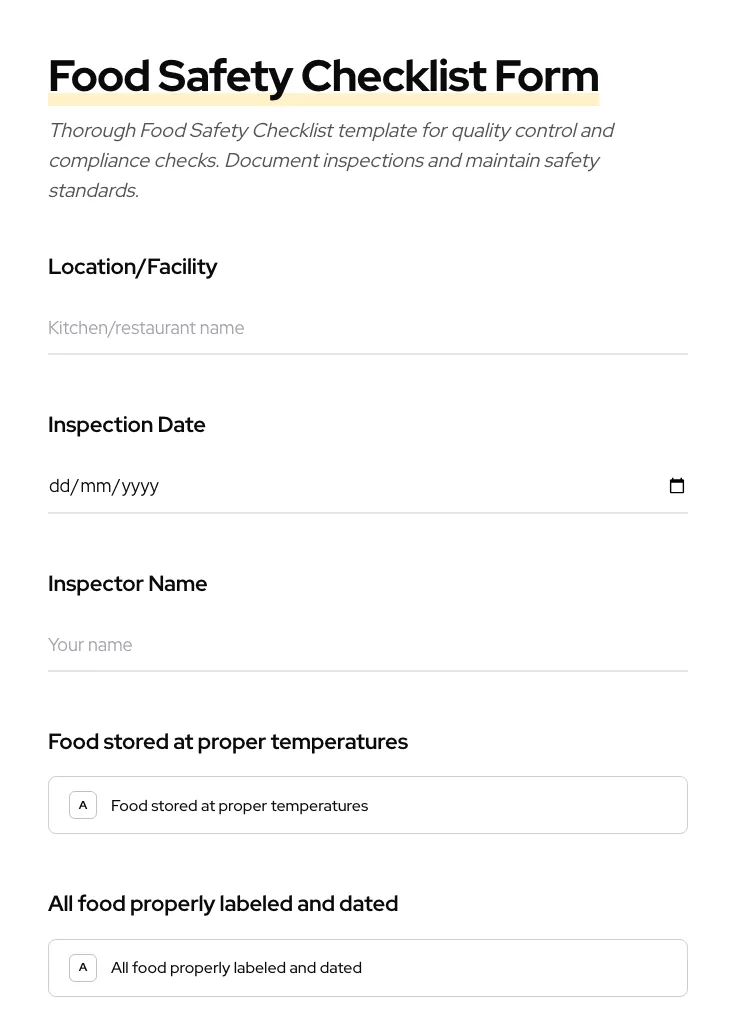The height and width of the screenshot is (1024, 736).
Task: Click the italic template description text
Action: tap(330, 160)
